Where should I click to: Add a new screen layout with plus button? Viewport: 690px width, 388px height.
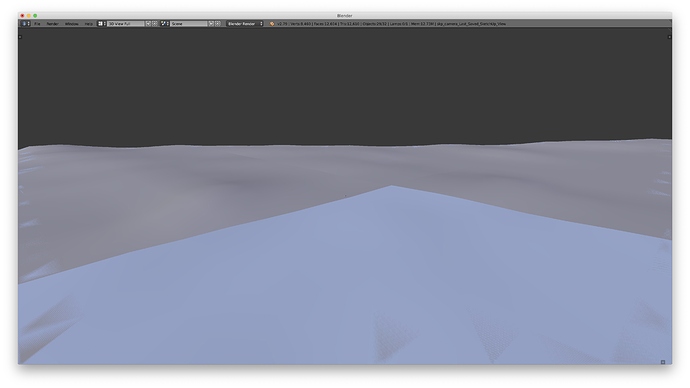click(x=148, y=24)
